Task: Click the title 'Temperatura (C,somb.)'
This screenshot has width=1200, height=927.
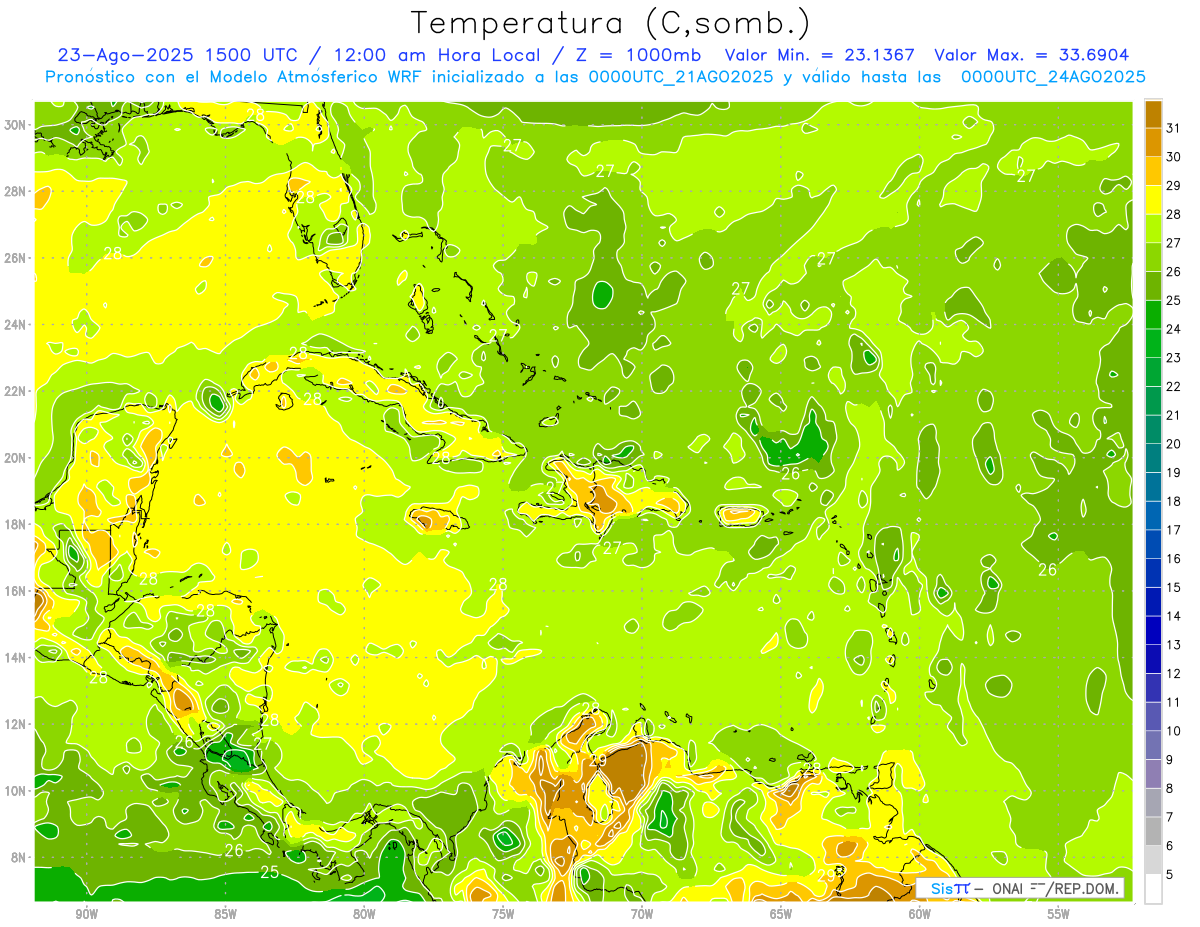Action: tap(611, 22)
